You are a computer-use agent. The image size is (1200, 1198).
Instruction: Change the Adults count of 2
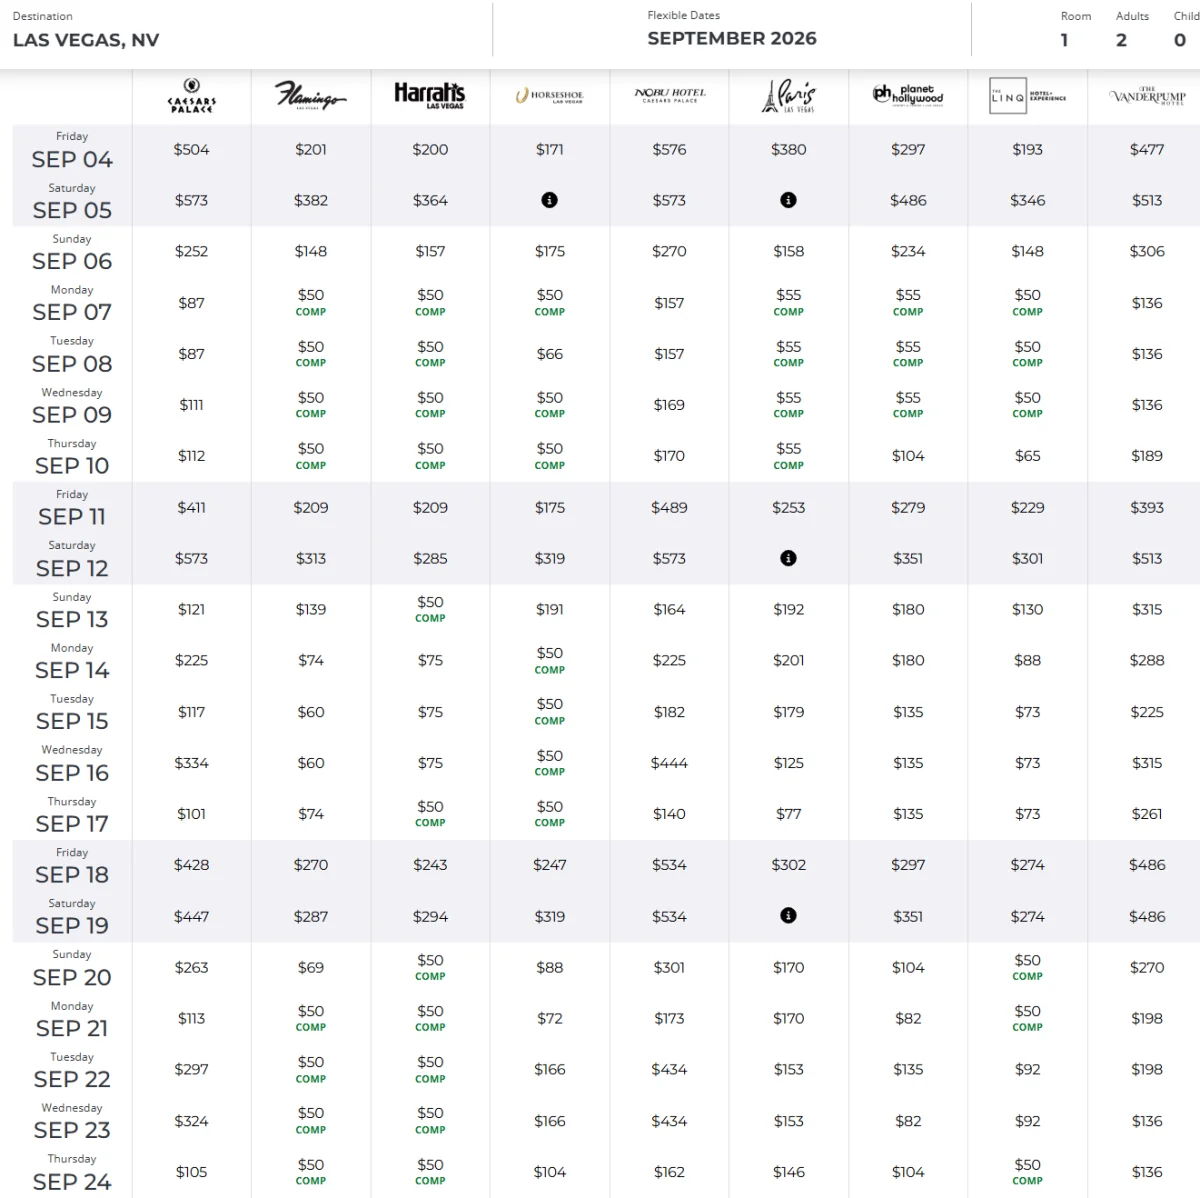tap(1121, 40)
